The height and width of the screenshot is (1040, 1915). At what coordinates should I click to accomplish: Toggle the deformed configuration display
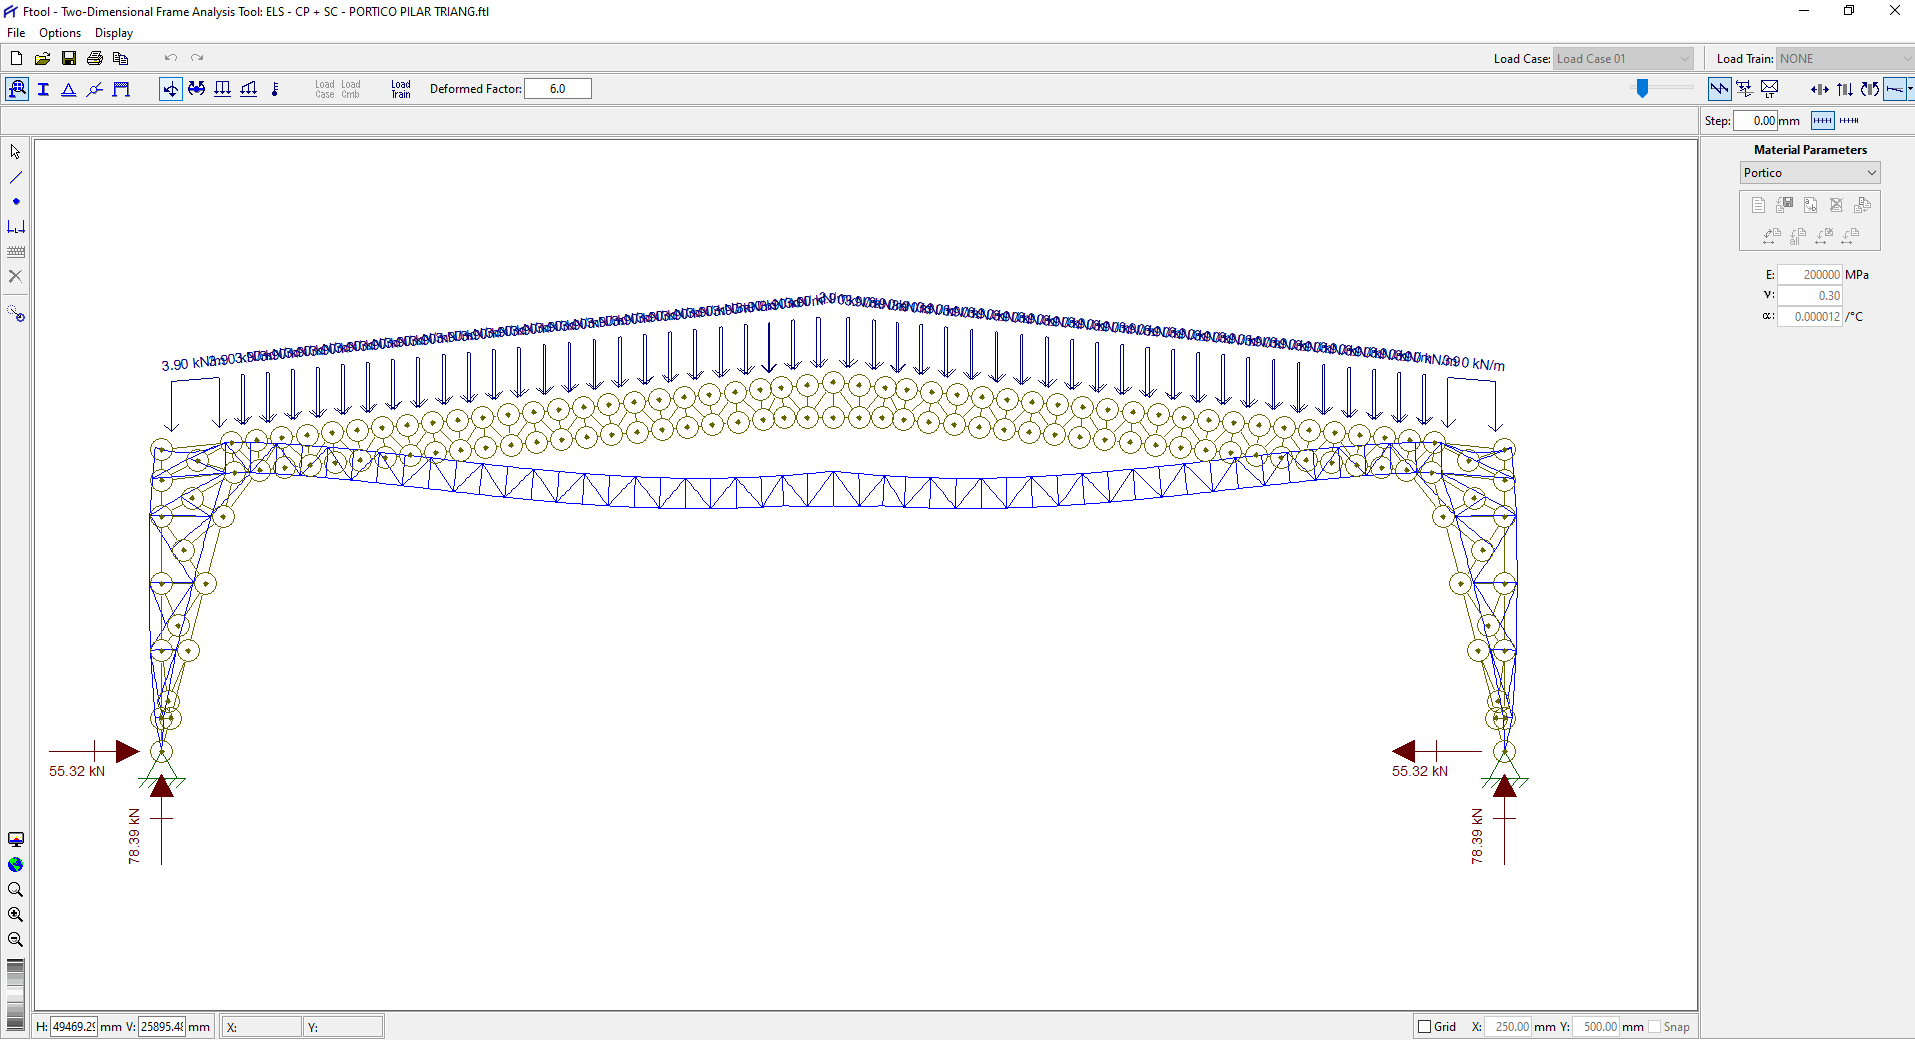click(1894, 89)
